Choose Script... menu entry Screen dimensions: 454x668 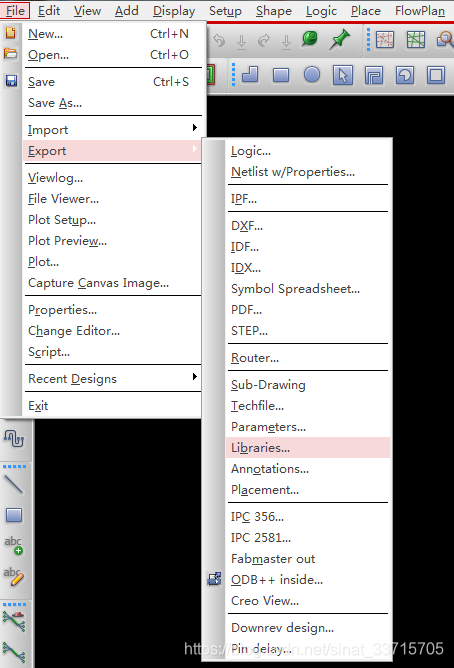tap(113, 352)
